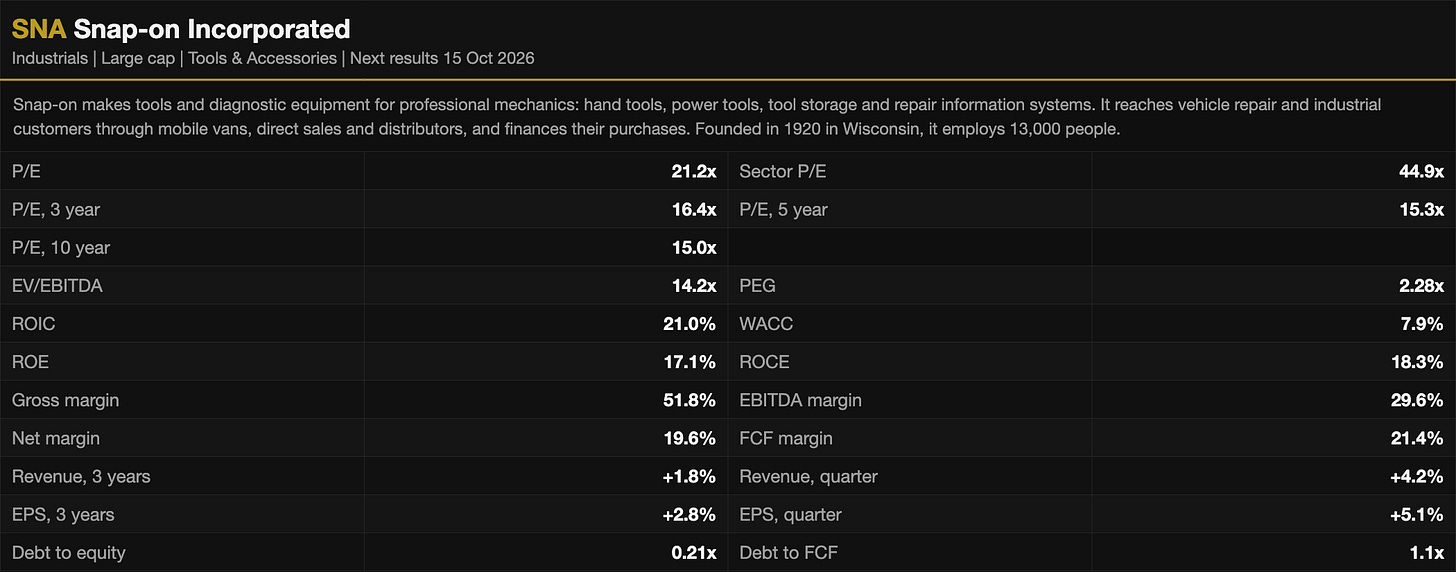The image size is (1456, 572).
Task: Select the Snap-on Incorporated company name
Action: click(x=212, y=29)
